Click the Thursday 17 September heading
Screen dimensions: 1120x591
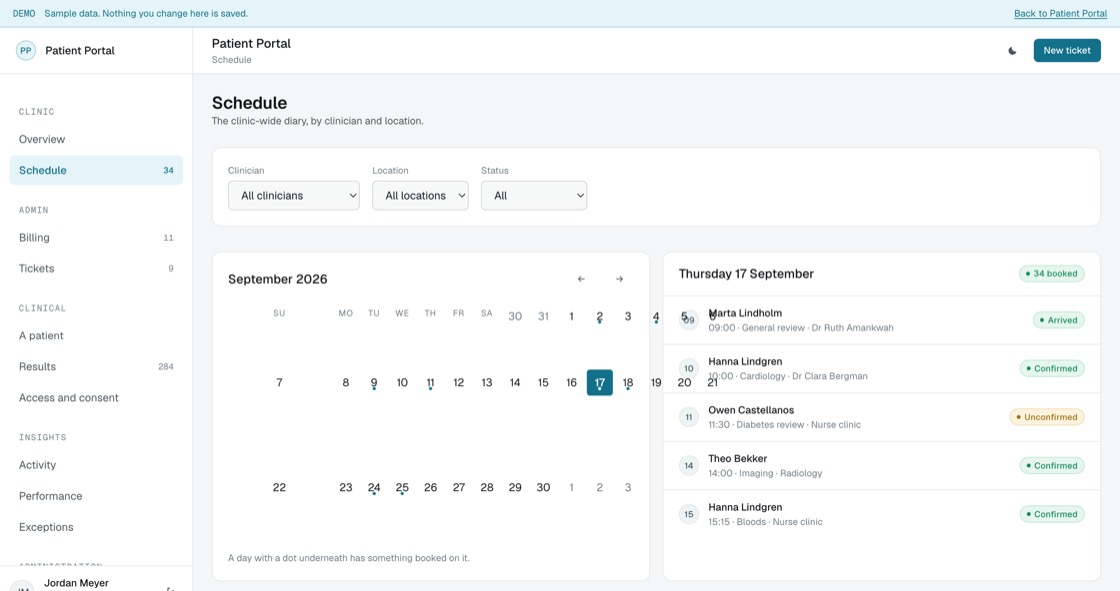point(746,274)
